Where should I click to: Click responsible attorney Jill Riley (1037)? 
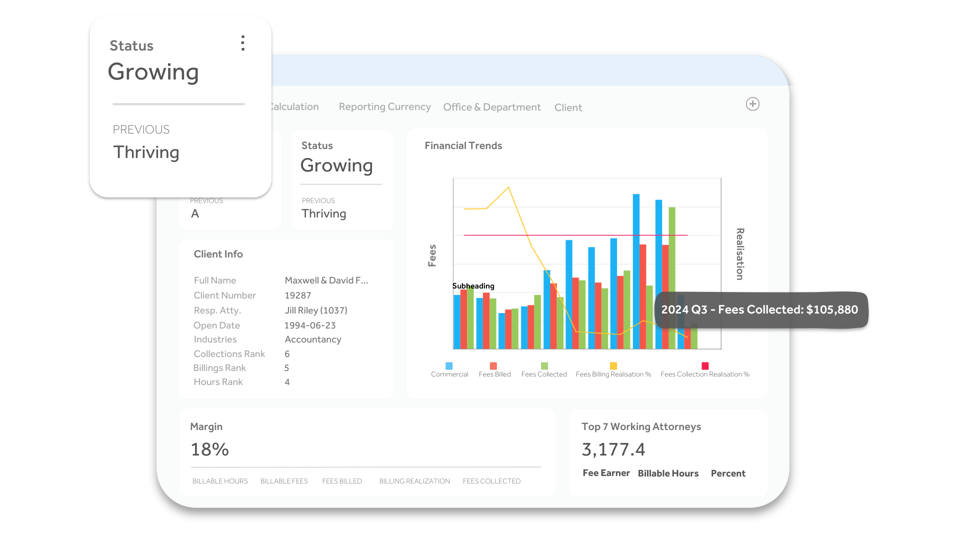point(316,310)
